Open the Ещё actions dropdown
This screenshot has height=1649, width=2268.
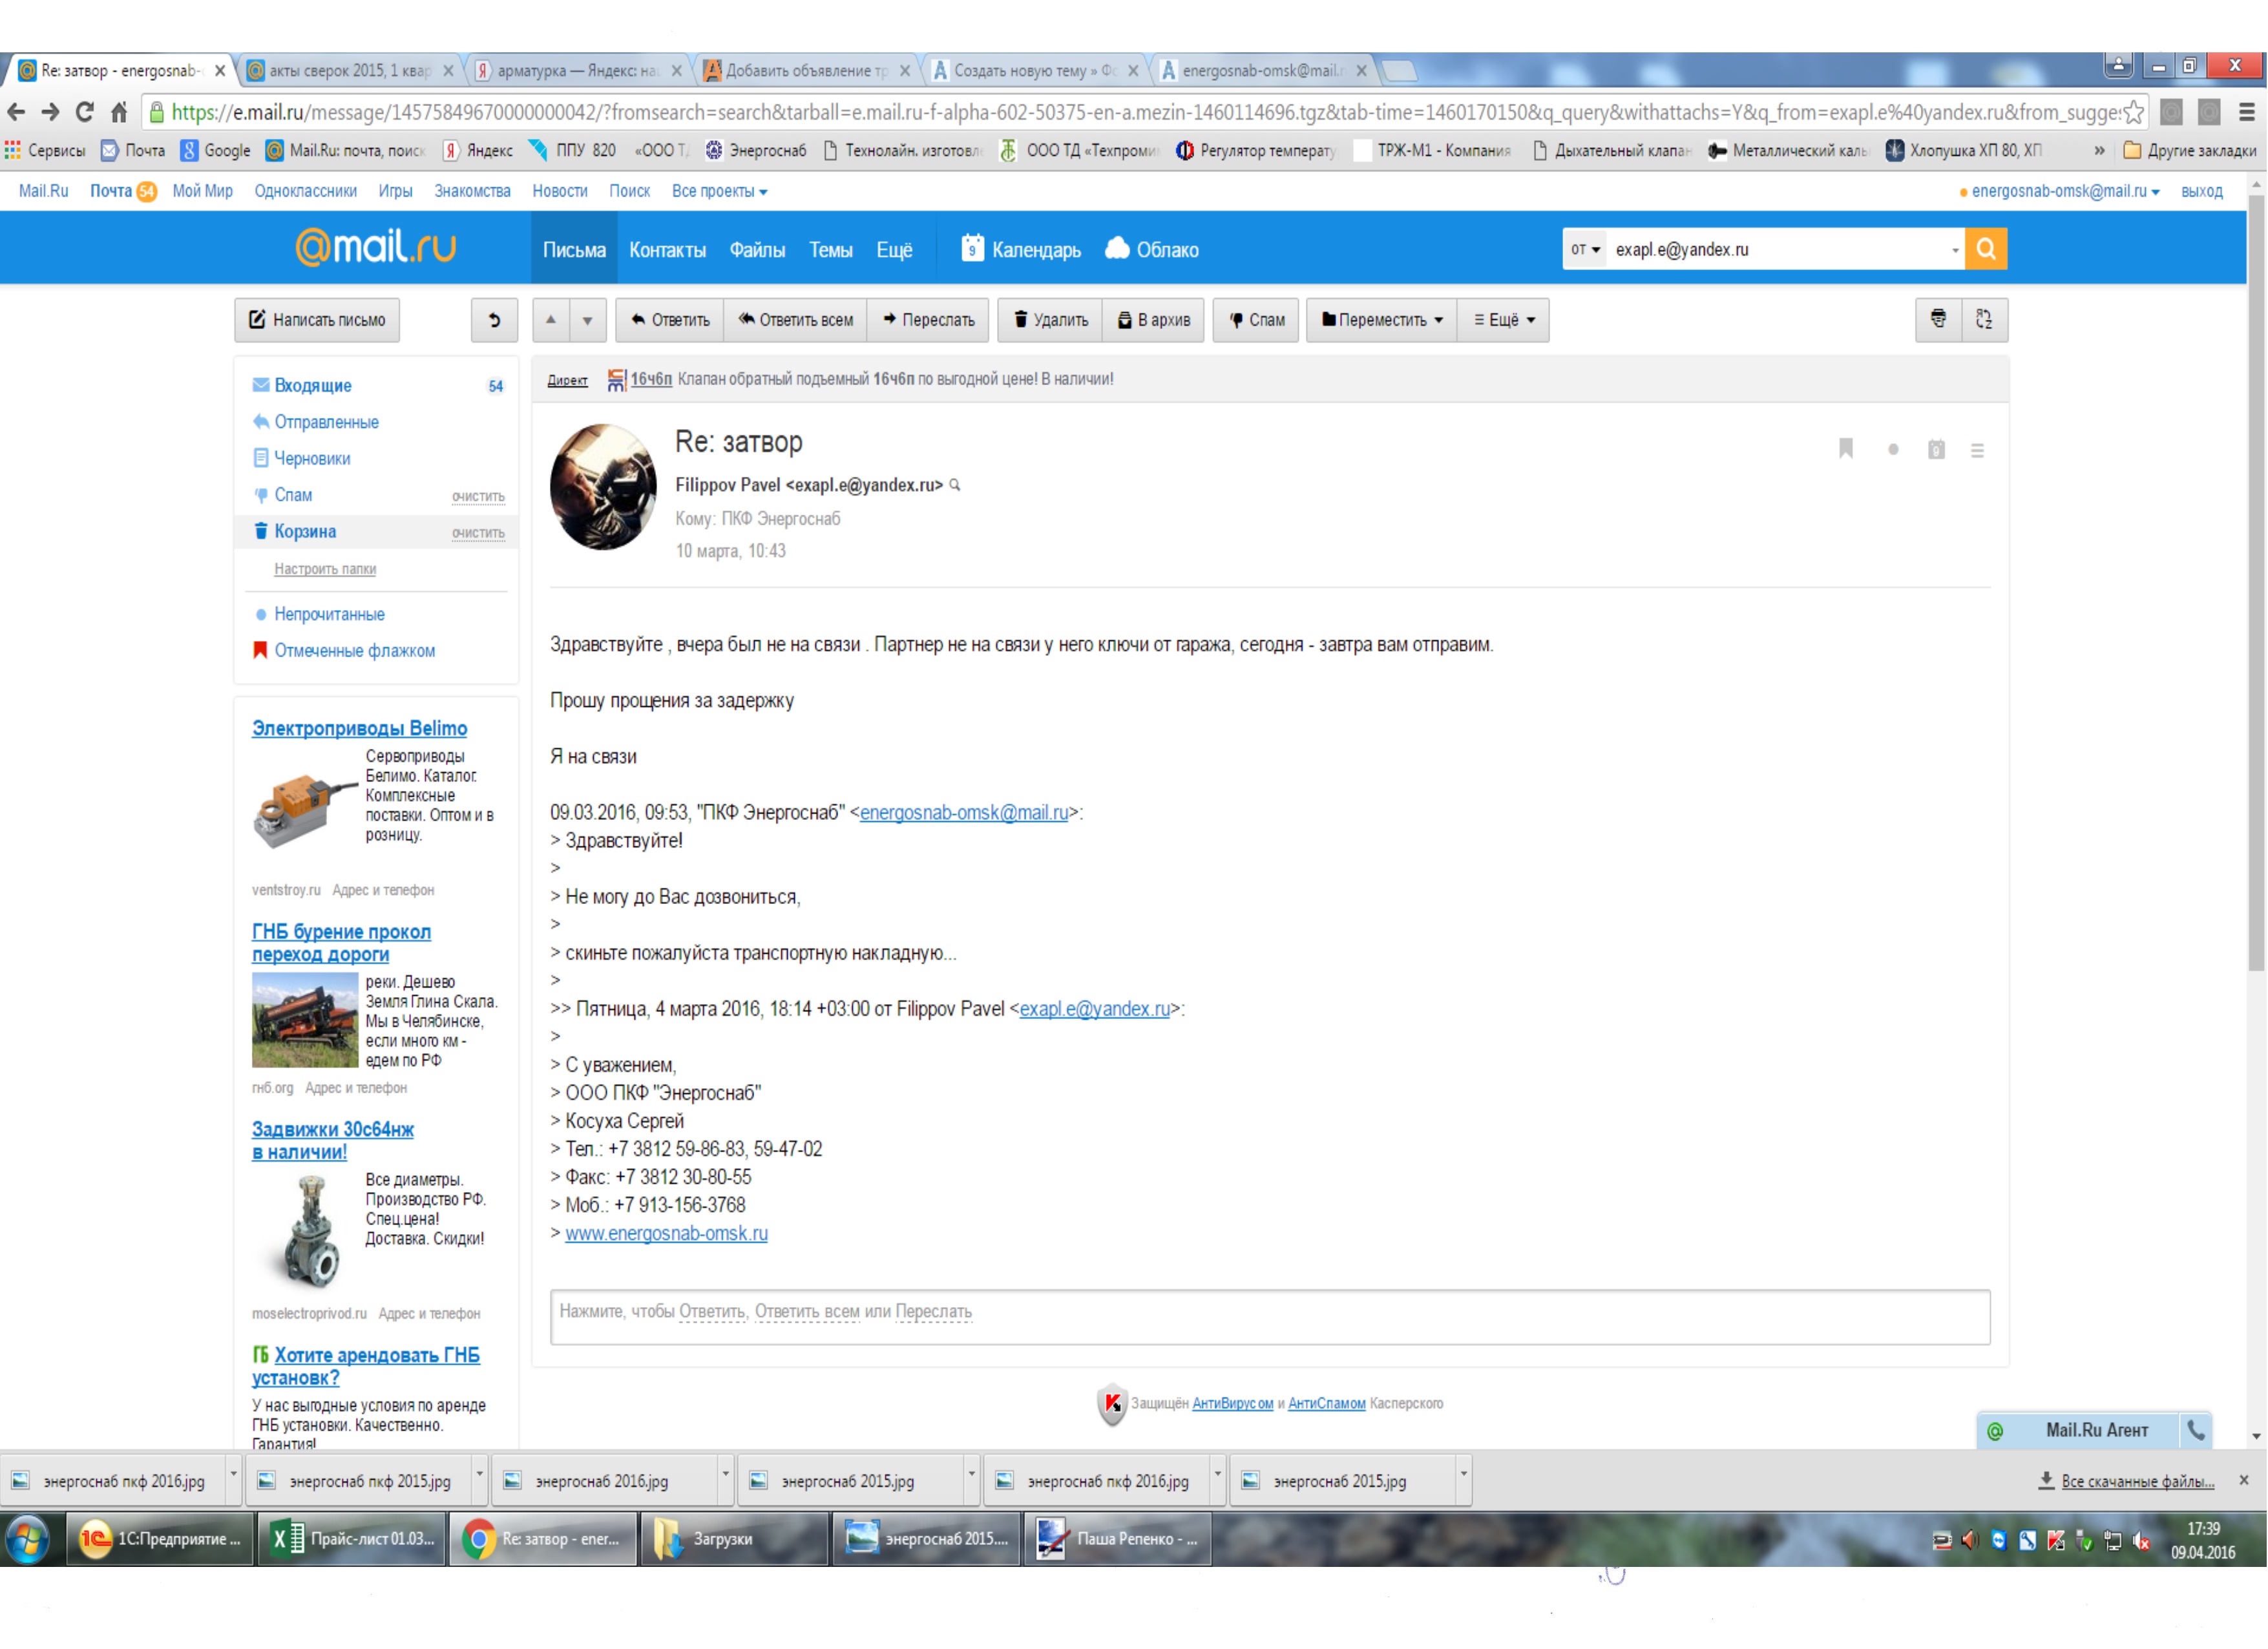pos(1503,320)
